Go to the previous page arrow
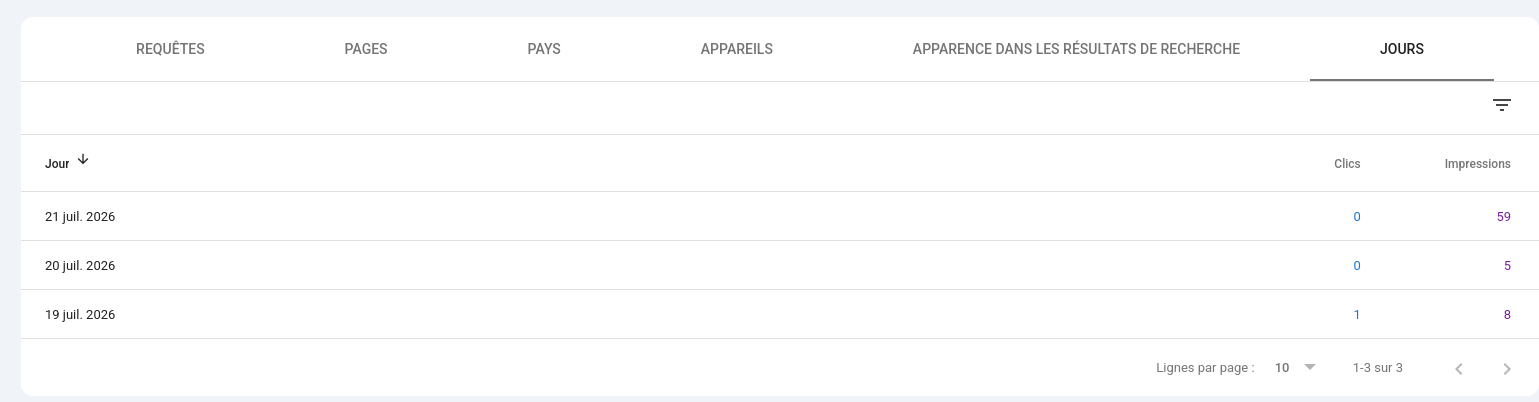The width and height of the screenshot is (1539, 402). click(1459, 369)
